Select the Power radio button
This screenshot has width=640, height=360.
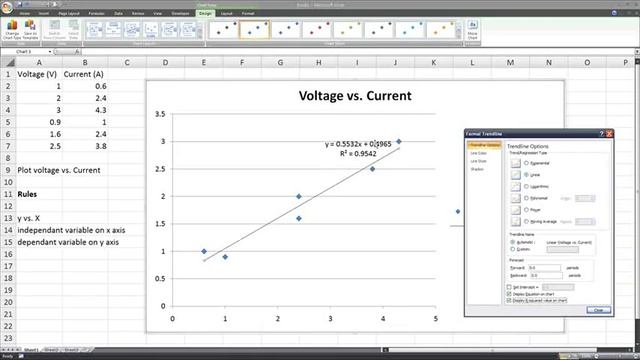pos(527,210)
